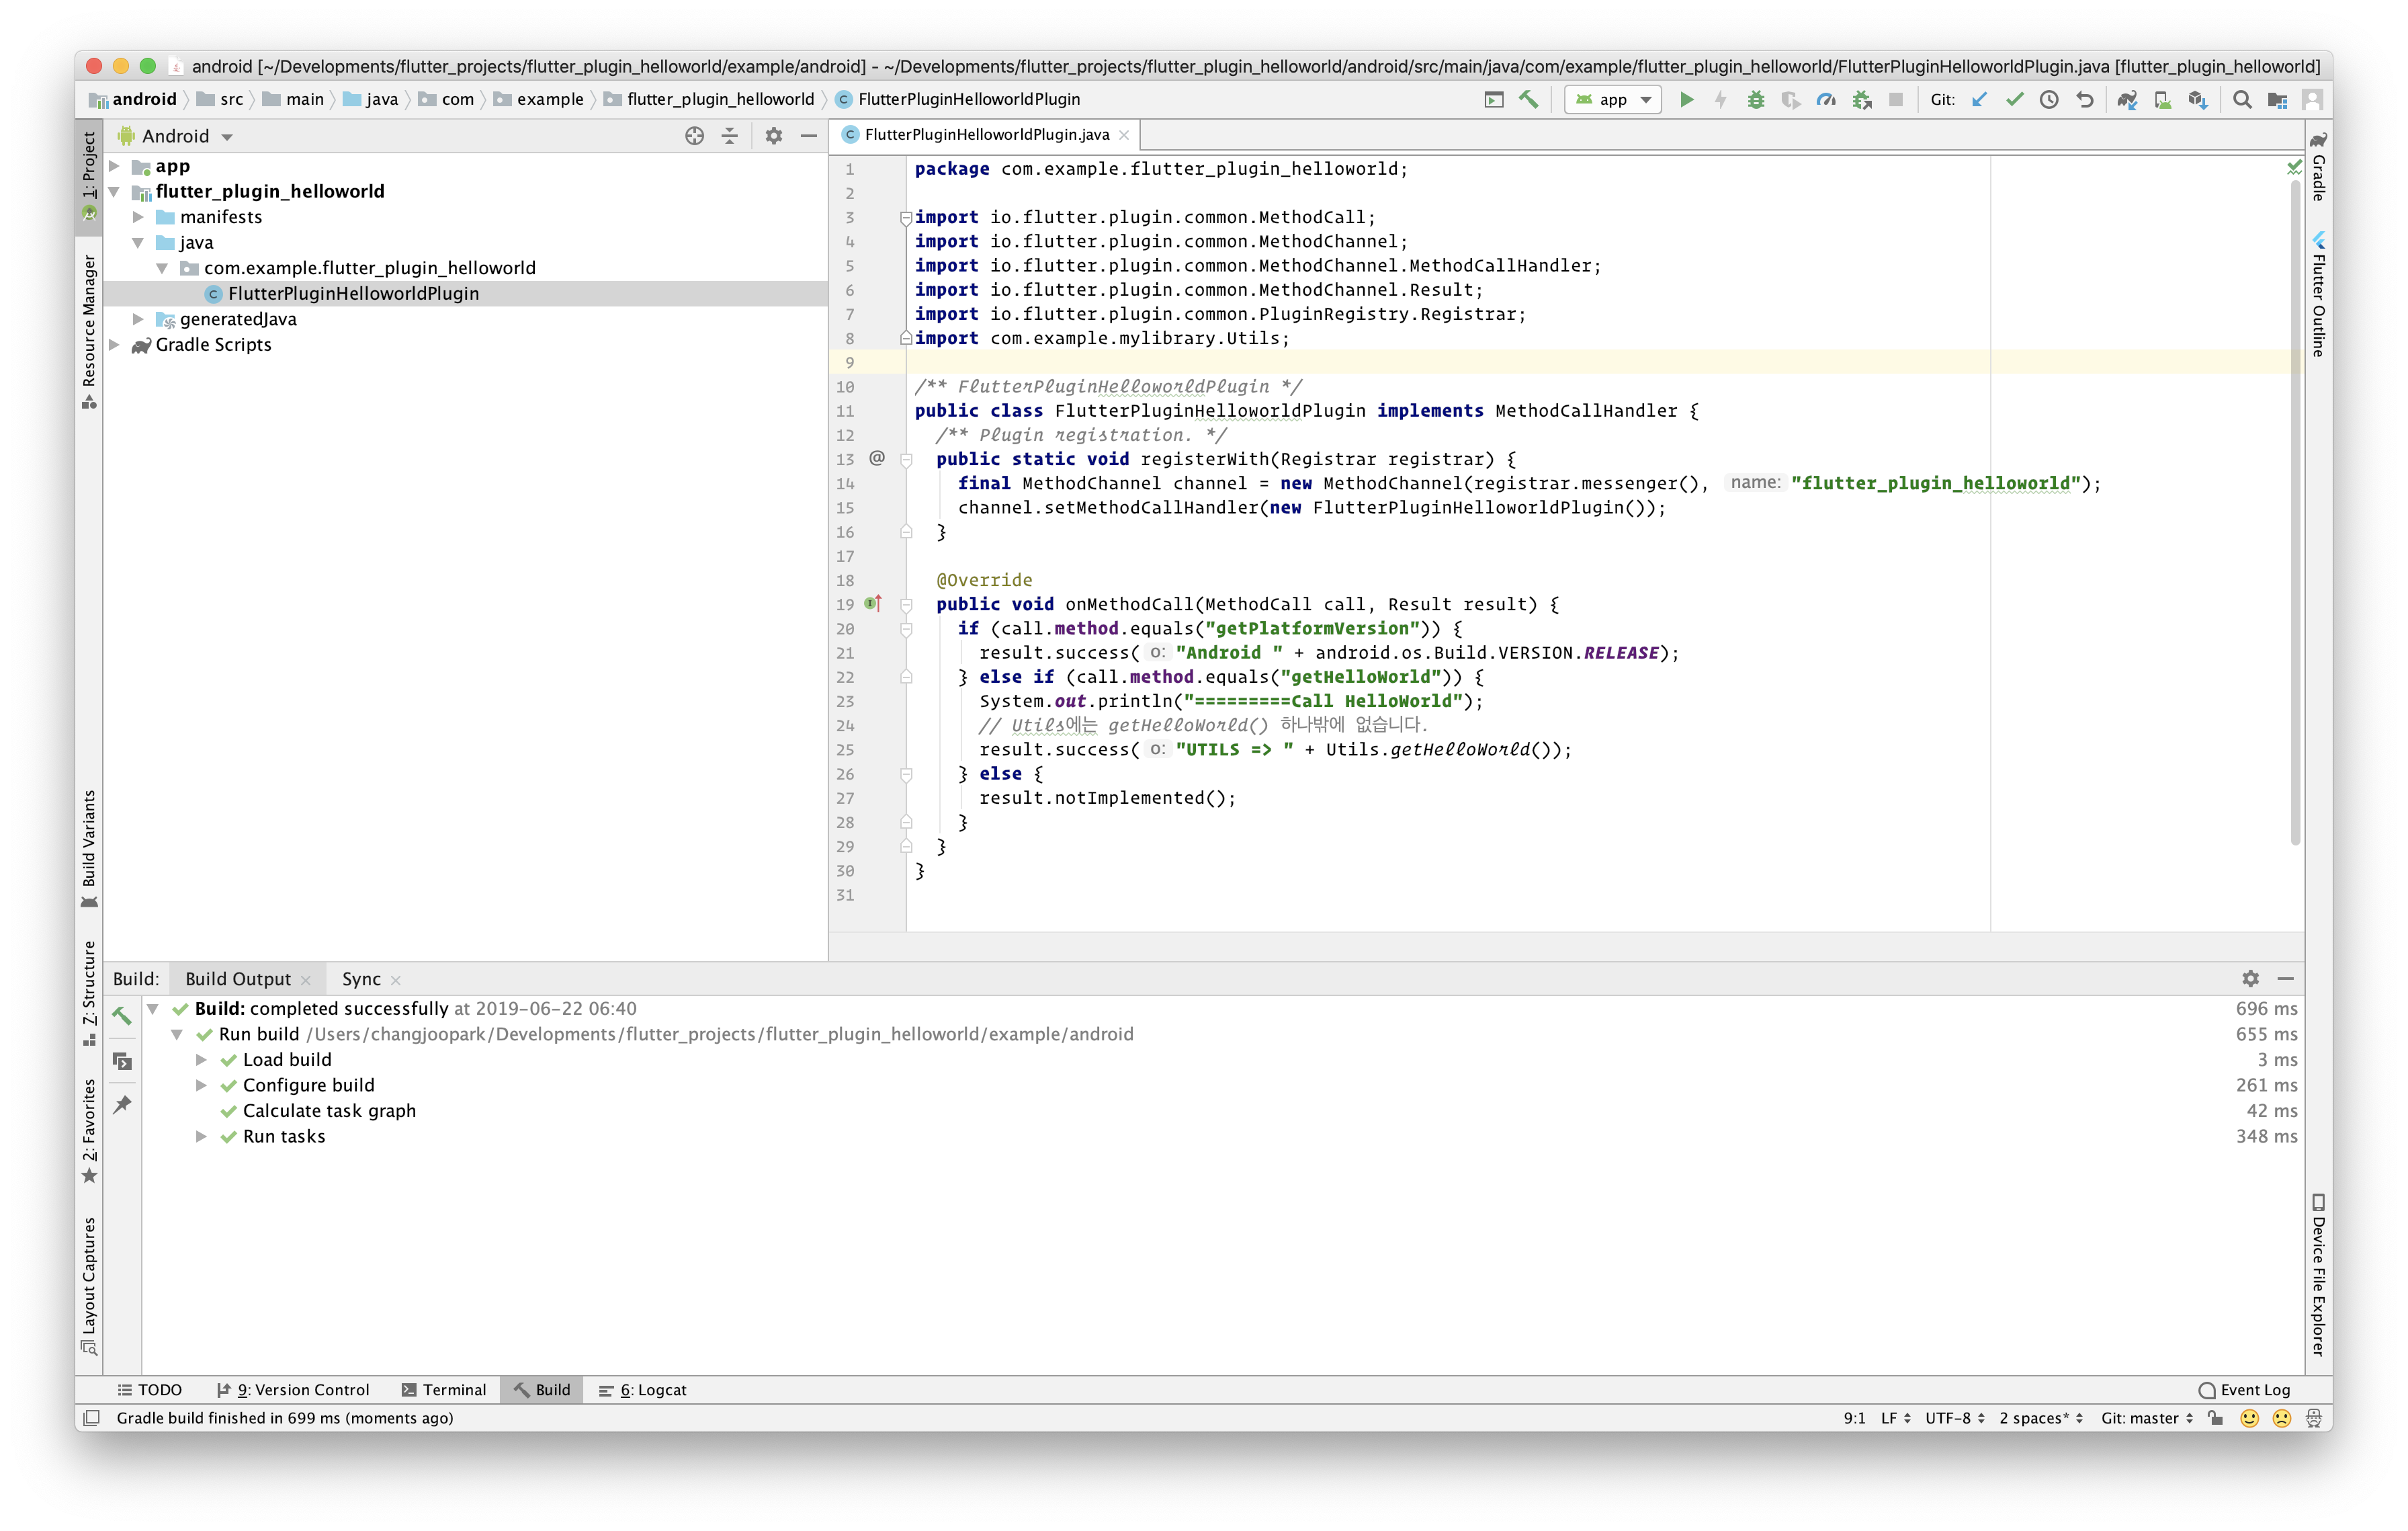The image size is (2408, 1531).
Task: Open the Project Structure dialog icon
Action: pos(2278,99)
